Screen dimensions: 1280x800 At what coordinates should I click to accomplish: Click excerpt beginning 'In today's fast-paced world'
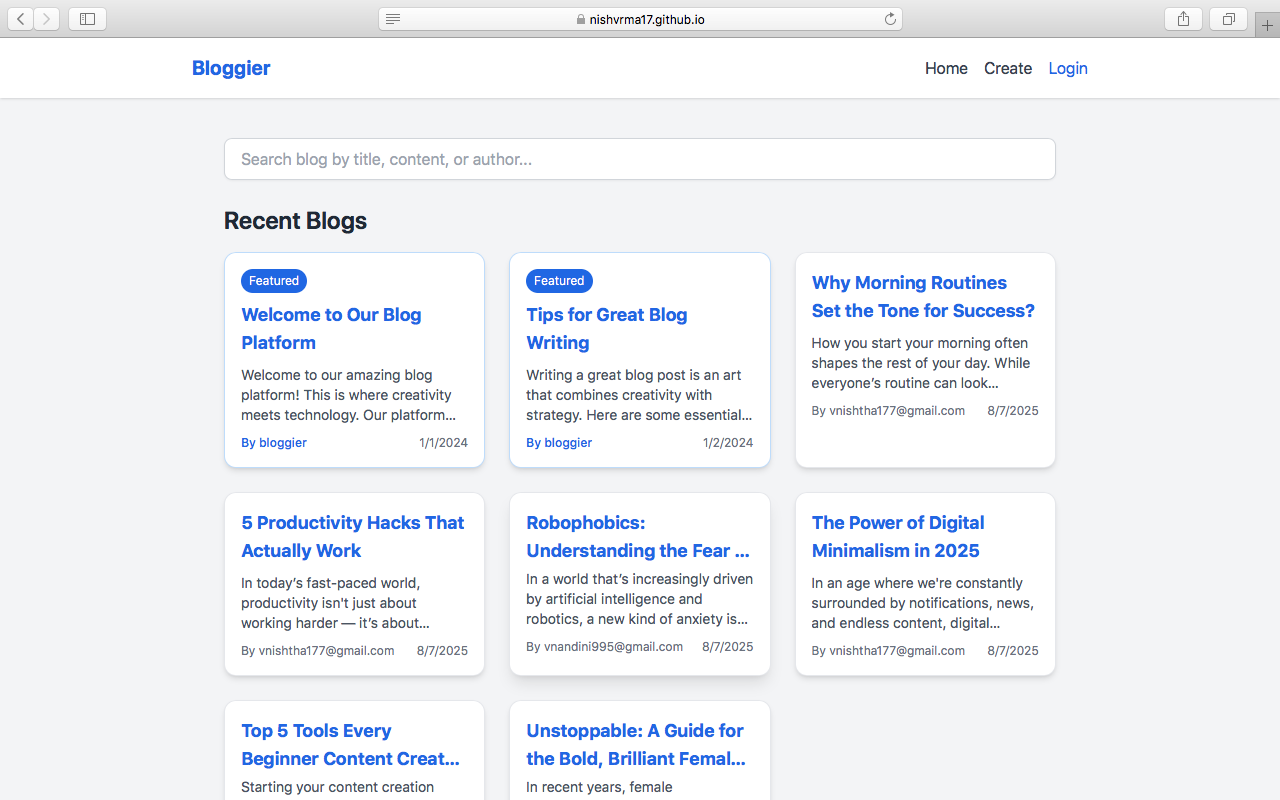335,603
